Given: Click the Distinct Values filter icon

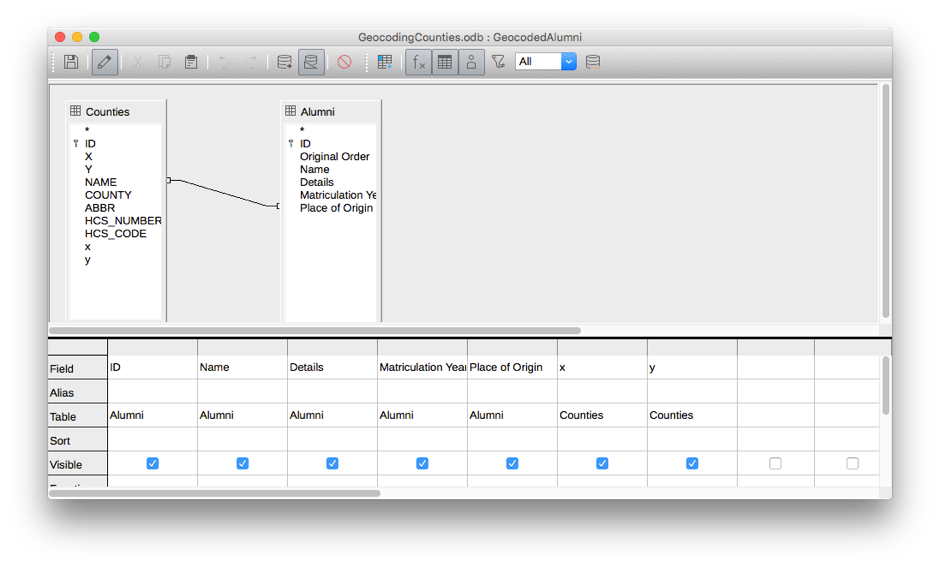Looking at the screenshot, I should click(498, 62).
